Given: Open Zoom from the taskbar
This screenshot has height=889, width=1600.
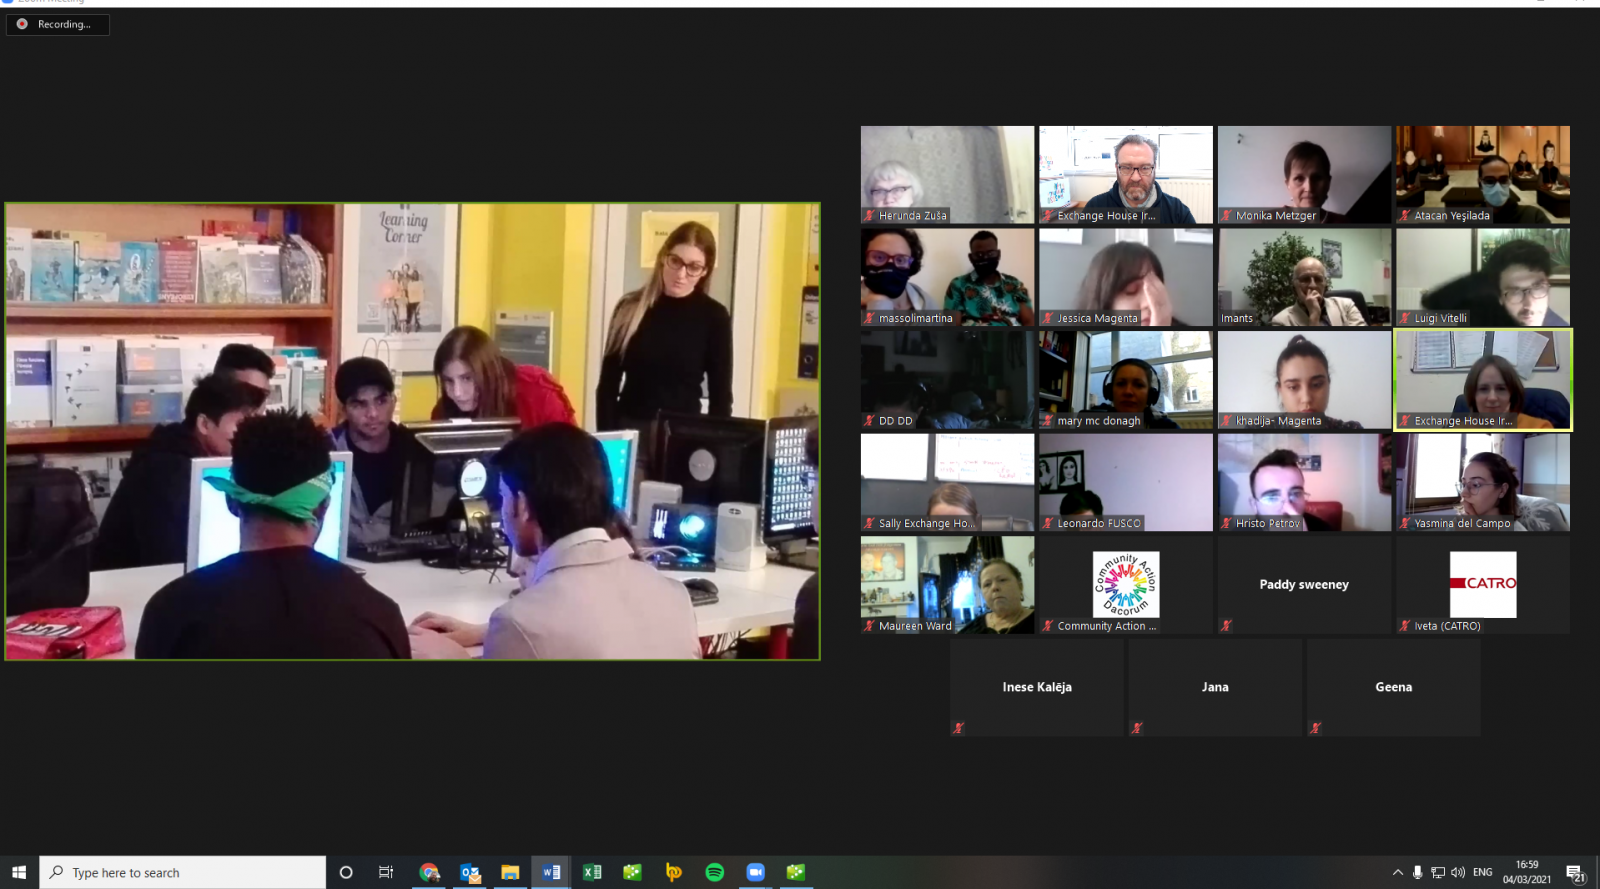Looking at the screenshot, I should tap(755, 872).
